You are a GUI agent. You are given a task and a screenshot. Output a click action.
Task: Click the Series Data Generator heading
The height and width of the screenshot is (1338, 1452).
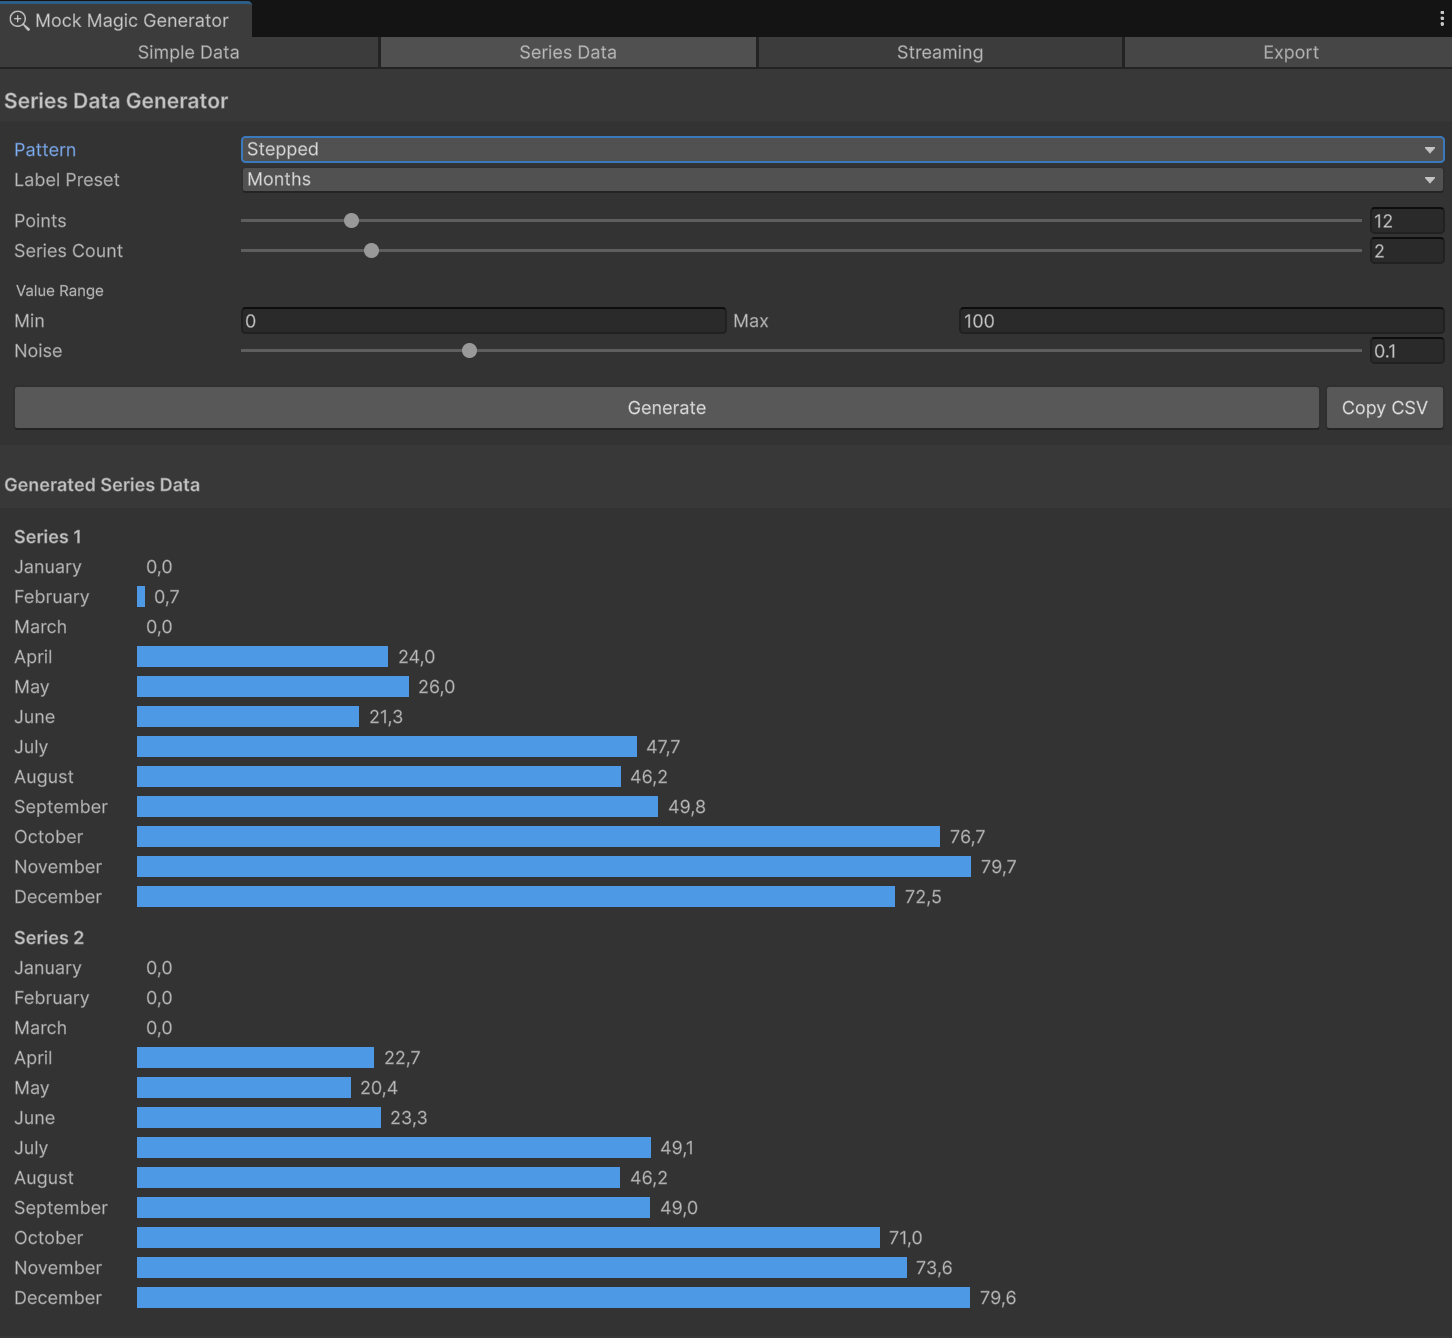pos(116,100)
